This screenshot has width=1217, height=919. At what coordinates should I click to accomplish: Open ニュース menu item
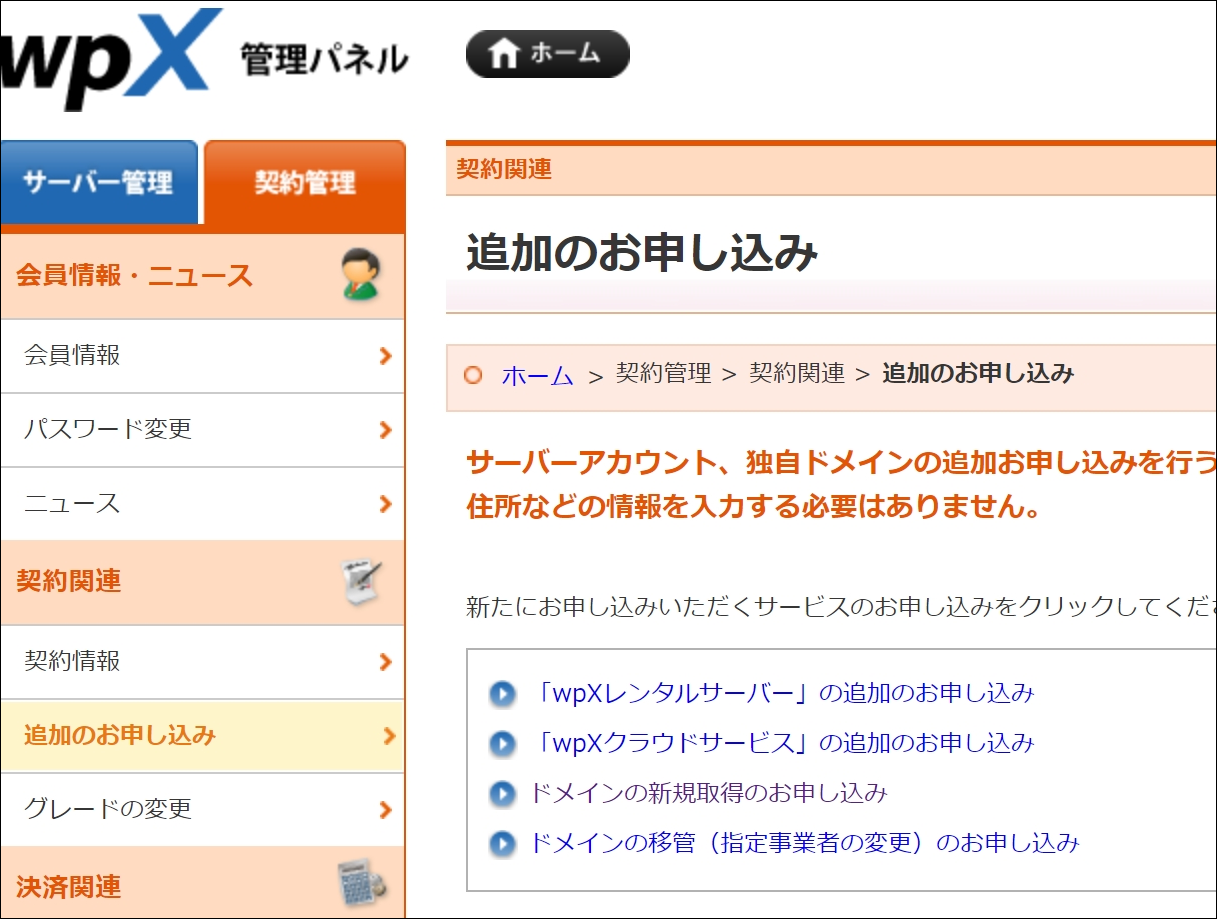coord(203,504)
